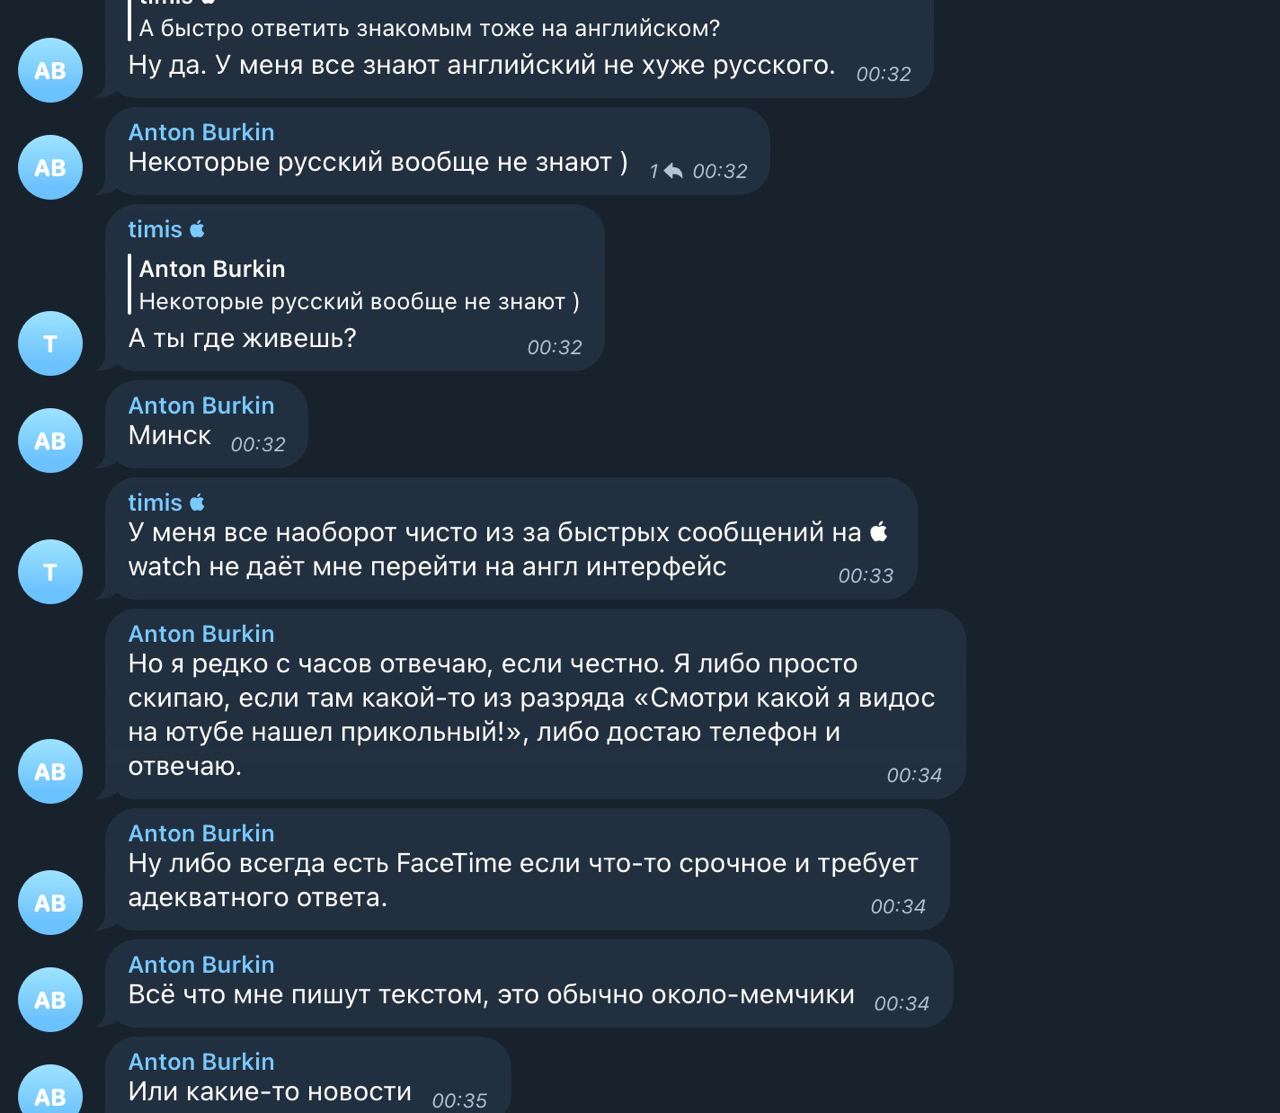Click the message А ты где живешь?
Screen dimensions: 1280x1113
[242, 338]
